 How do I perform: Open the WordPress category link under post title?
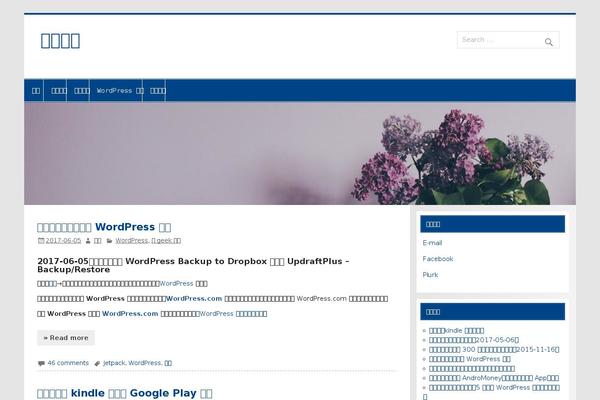coord(132,240)
